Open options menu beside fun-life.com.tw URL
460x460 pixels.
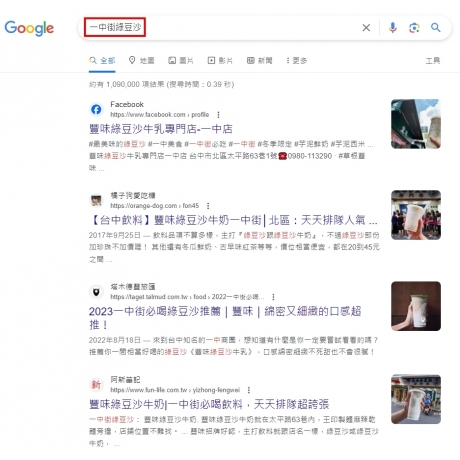(x=249, y=390)
